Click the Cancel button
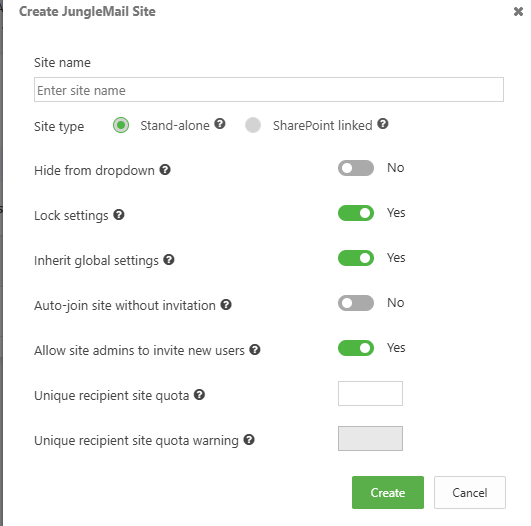Screen dimensions: 531x526 [470, 492]
